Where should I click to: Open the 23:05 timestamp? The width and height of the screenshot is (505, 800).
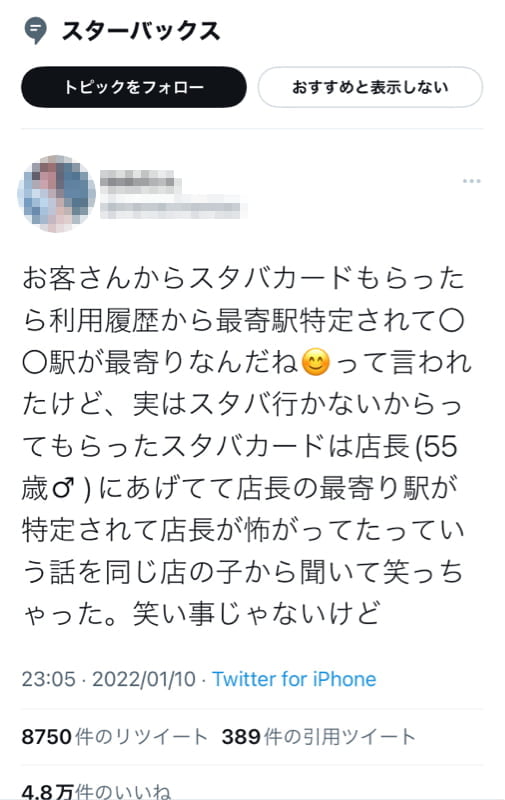tap(48, 679)
